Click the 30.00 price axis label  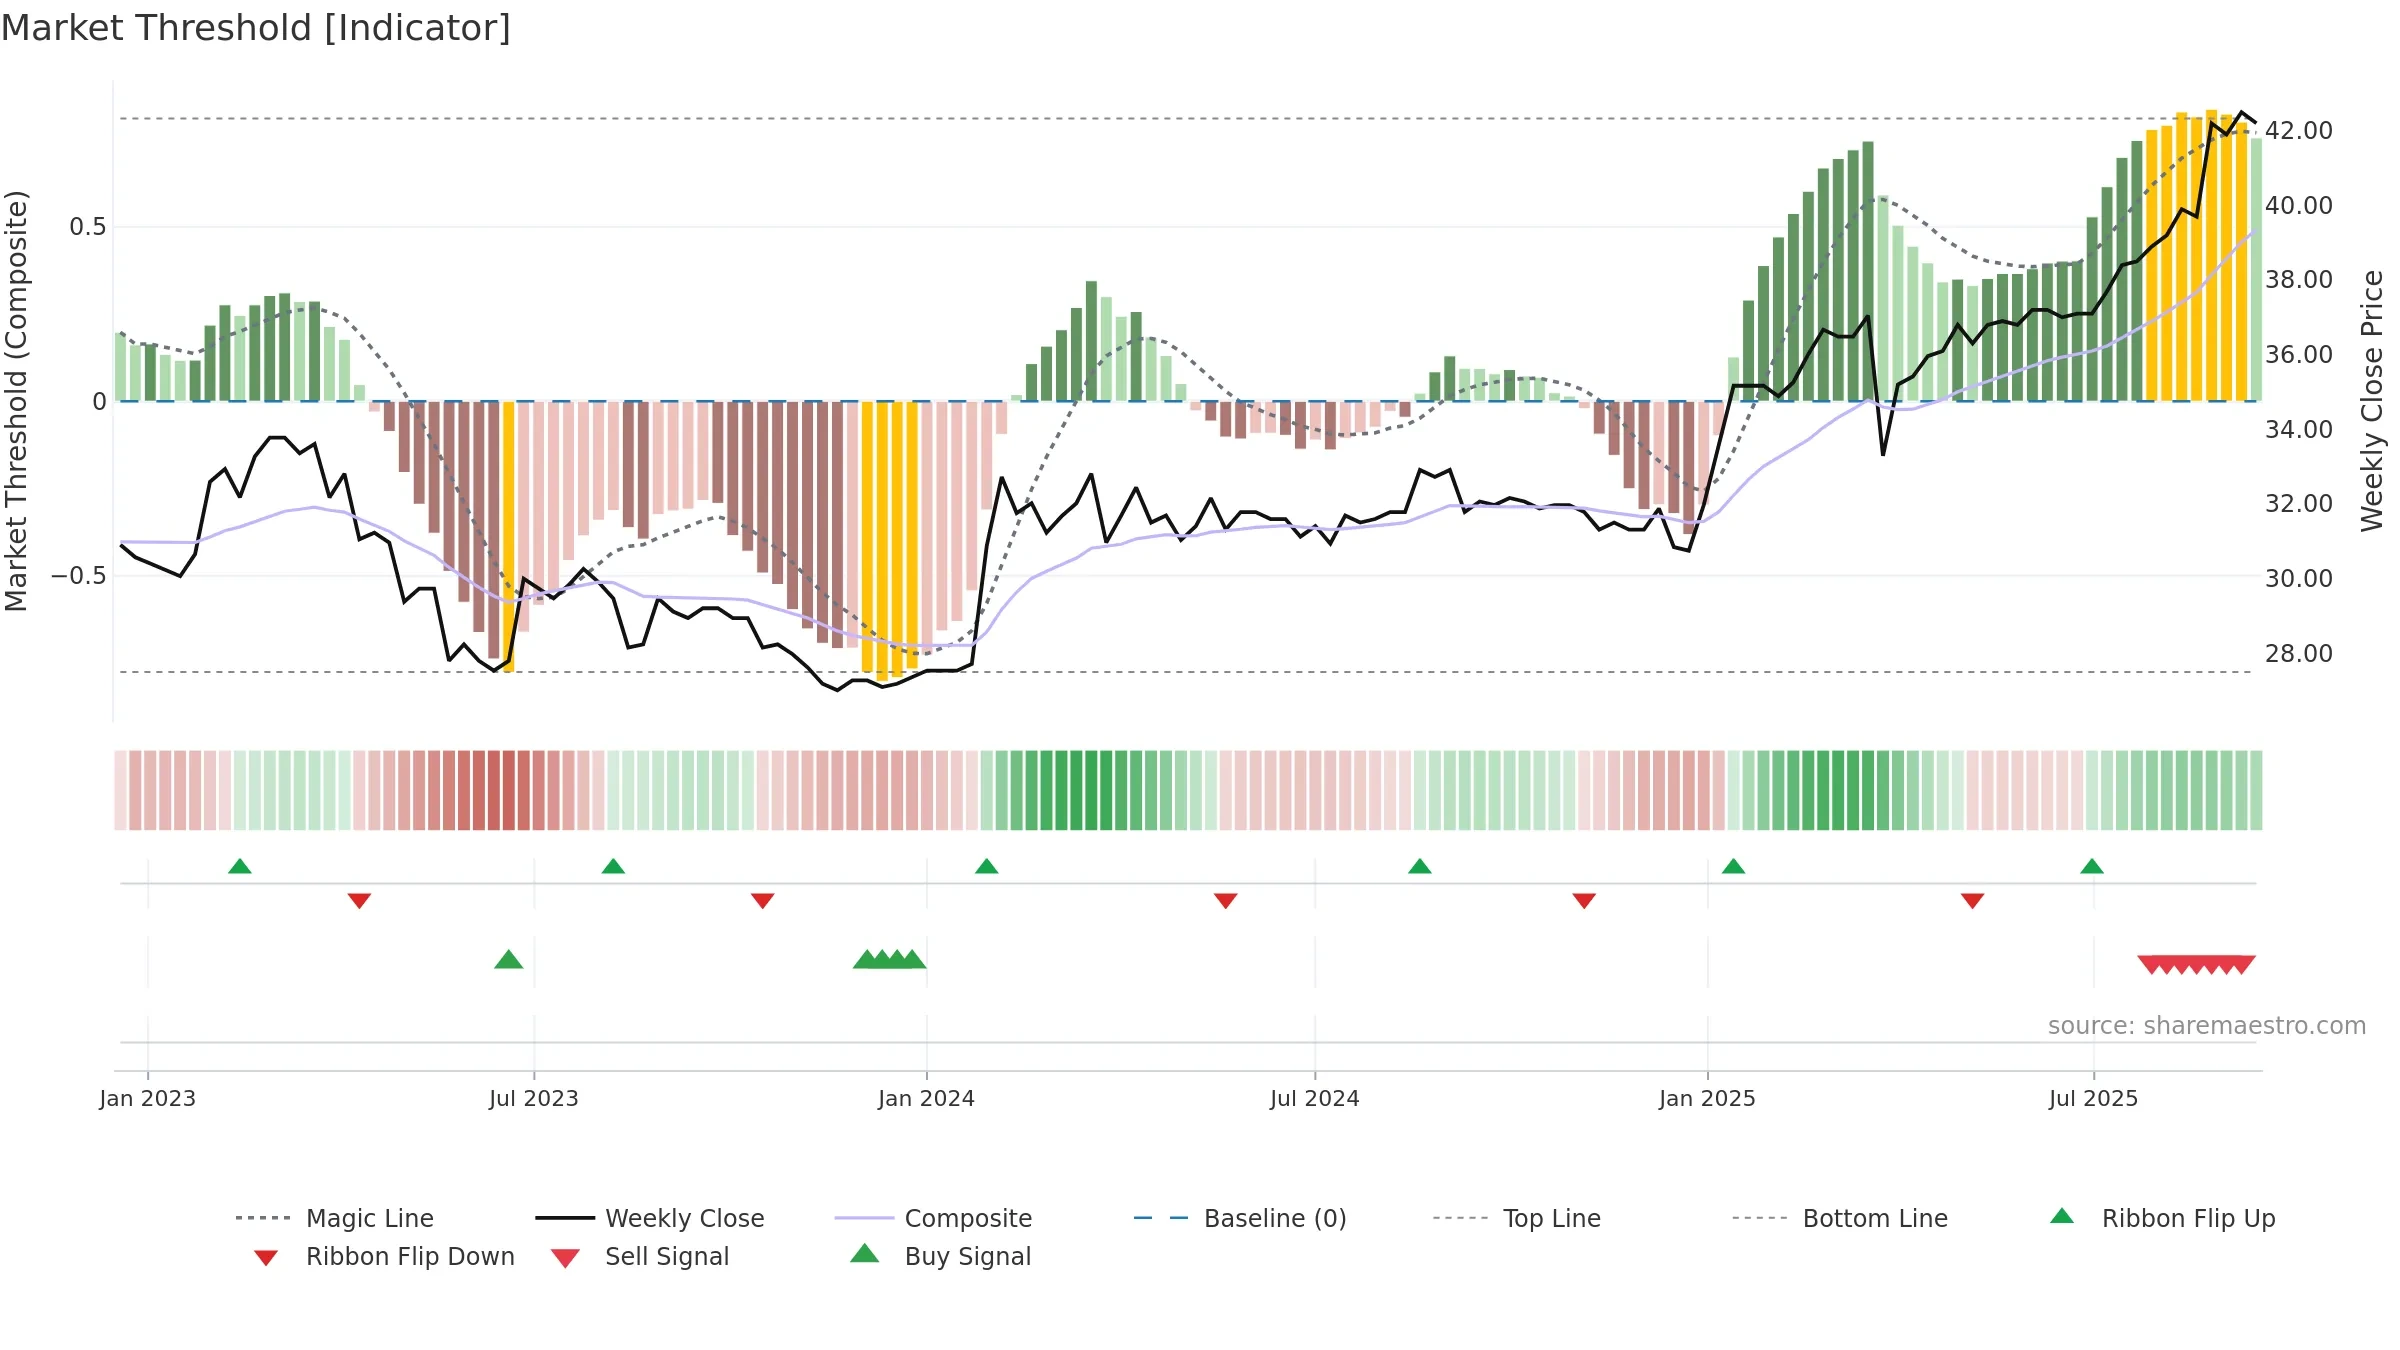pos(2299,579)
